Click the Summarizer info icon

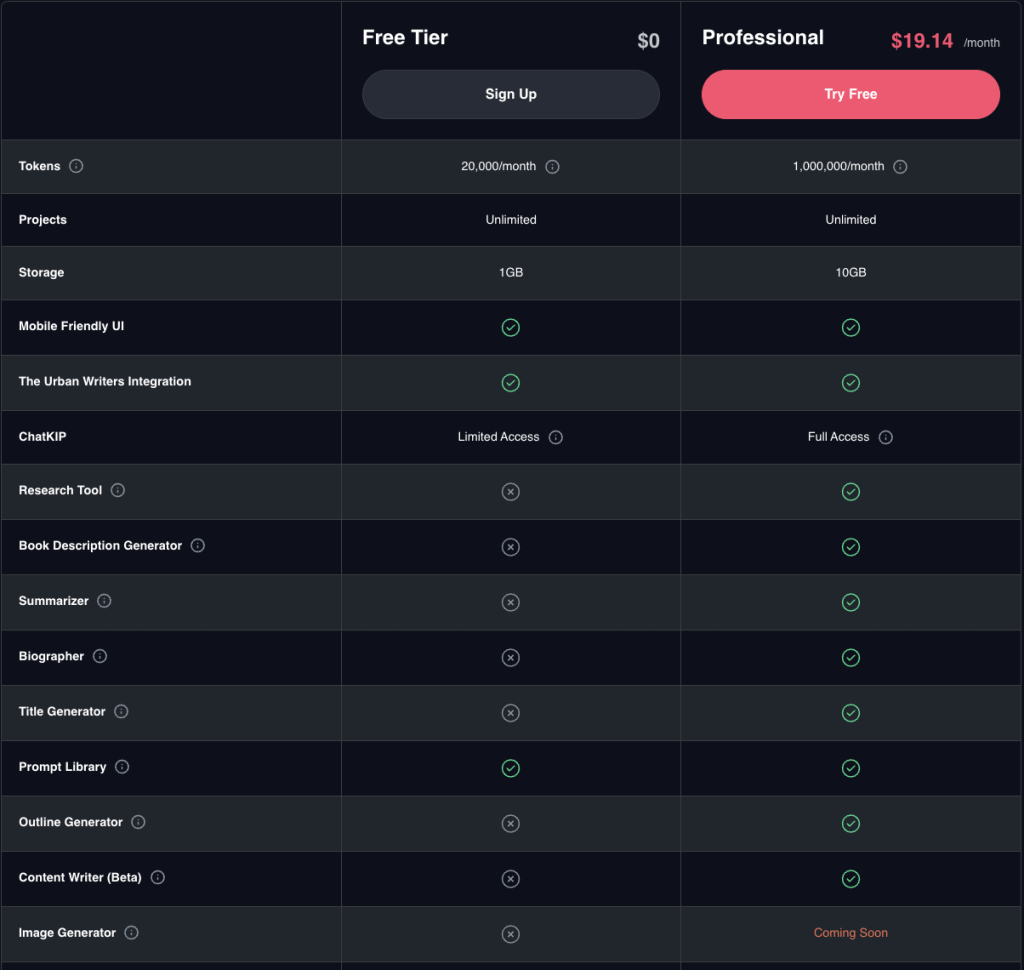tap(104, 601)
